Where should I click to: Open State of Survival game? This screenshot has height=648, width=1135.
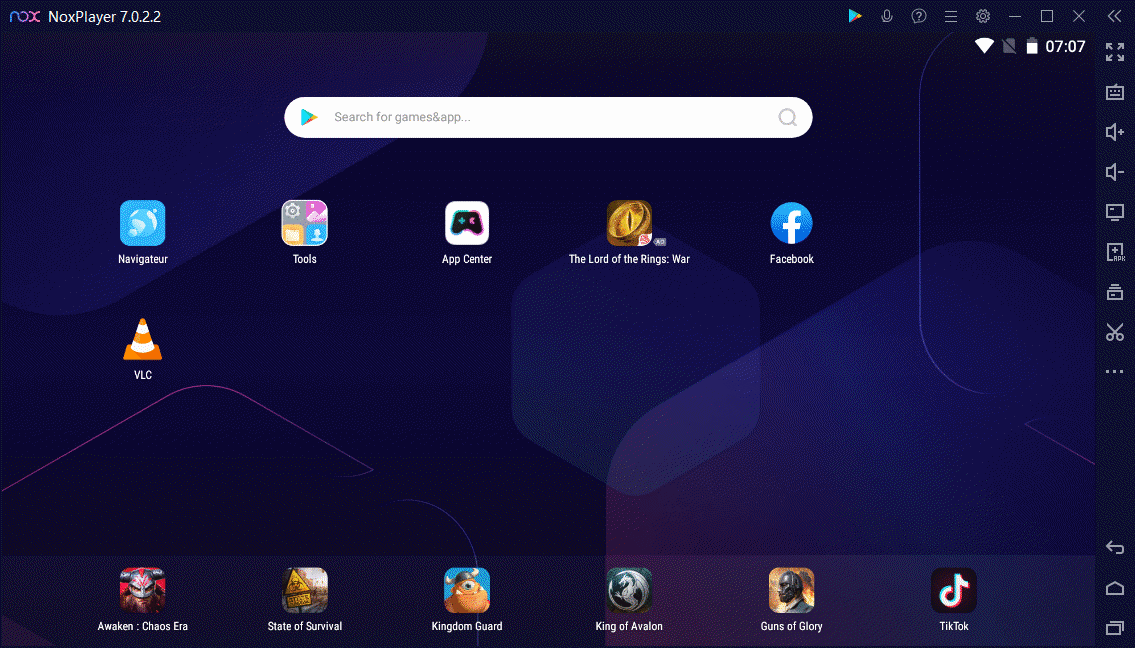point(305,591)
